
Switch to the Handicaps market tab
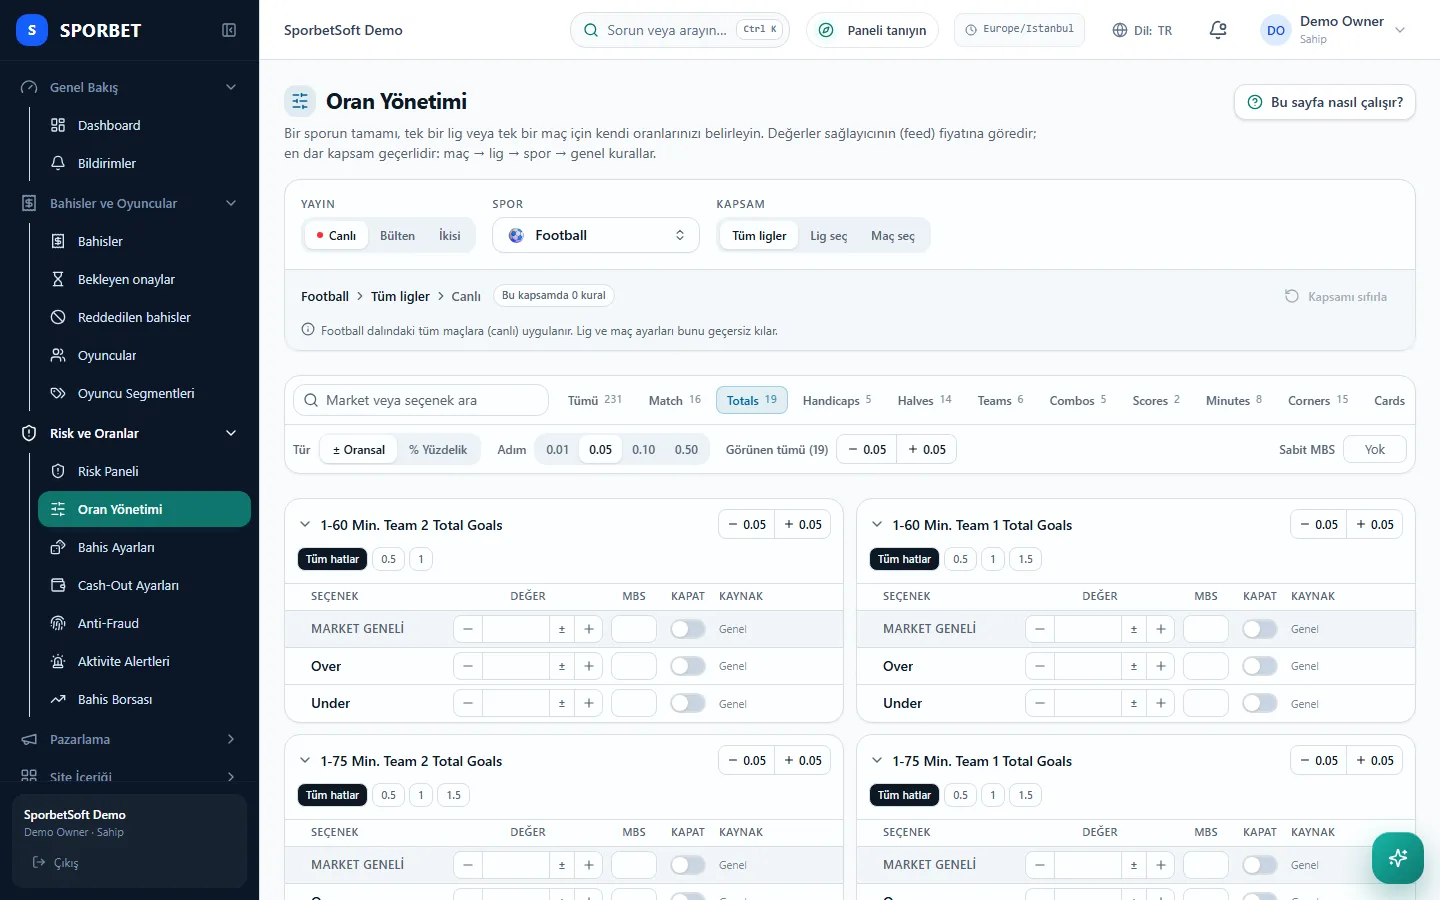837,400
